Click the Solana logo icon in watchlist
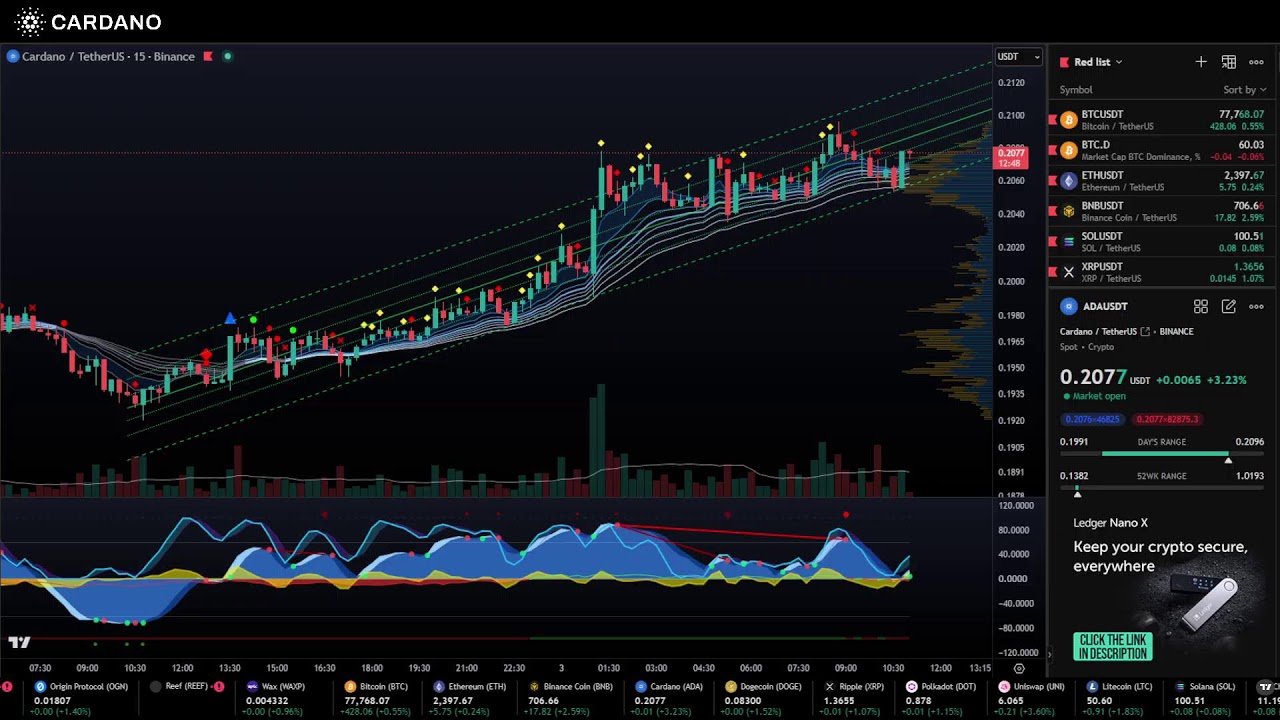 [x=1069, y=242]
